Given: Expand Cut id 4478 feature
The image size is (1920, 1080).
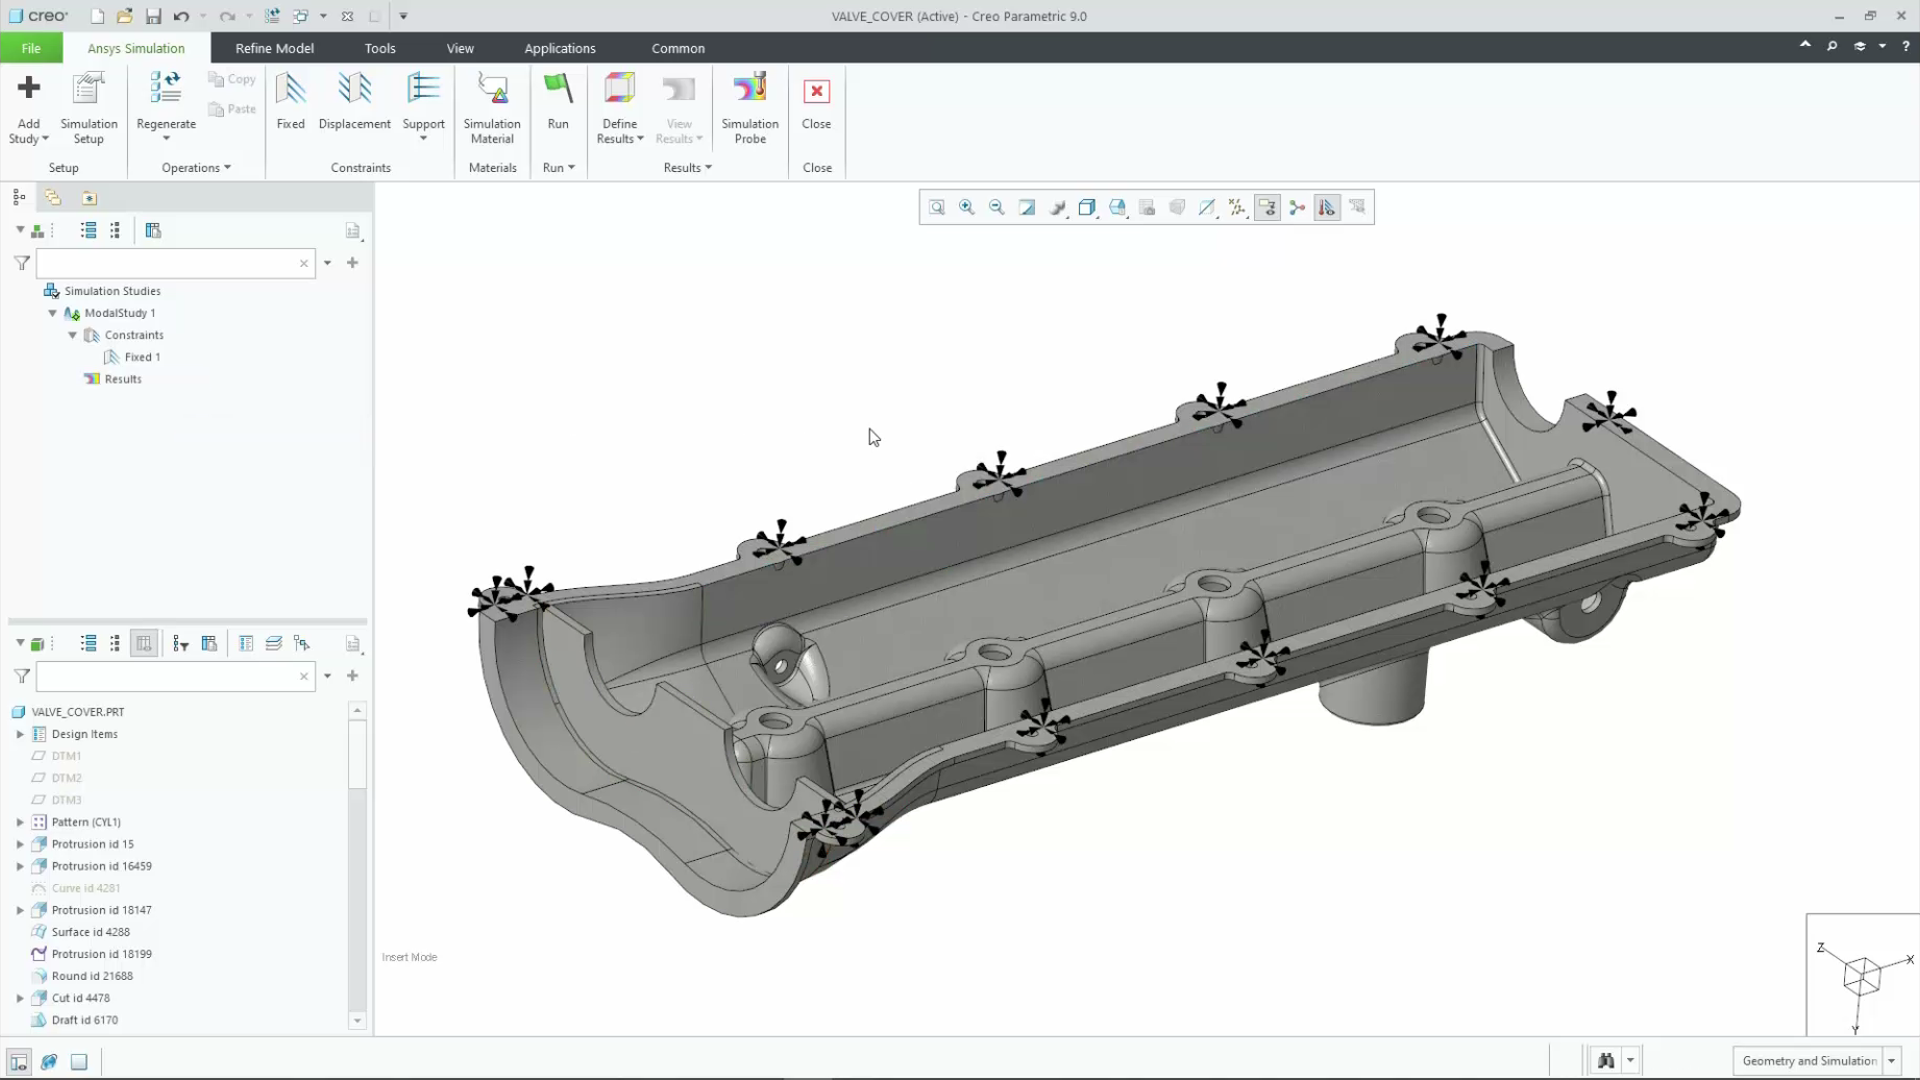Looking at the screenshot, I should (20, 998).
